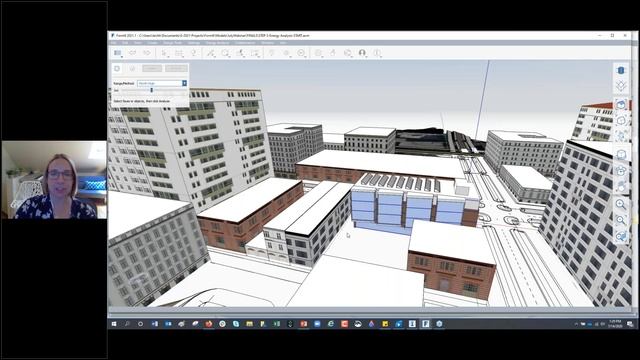Image resolution: width=640 pixels, height=360 pixels.
Task: Open the Collaboration menu
Action: click(x=245, y=42)
